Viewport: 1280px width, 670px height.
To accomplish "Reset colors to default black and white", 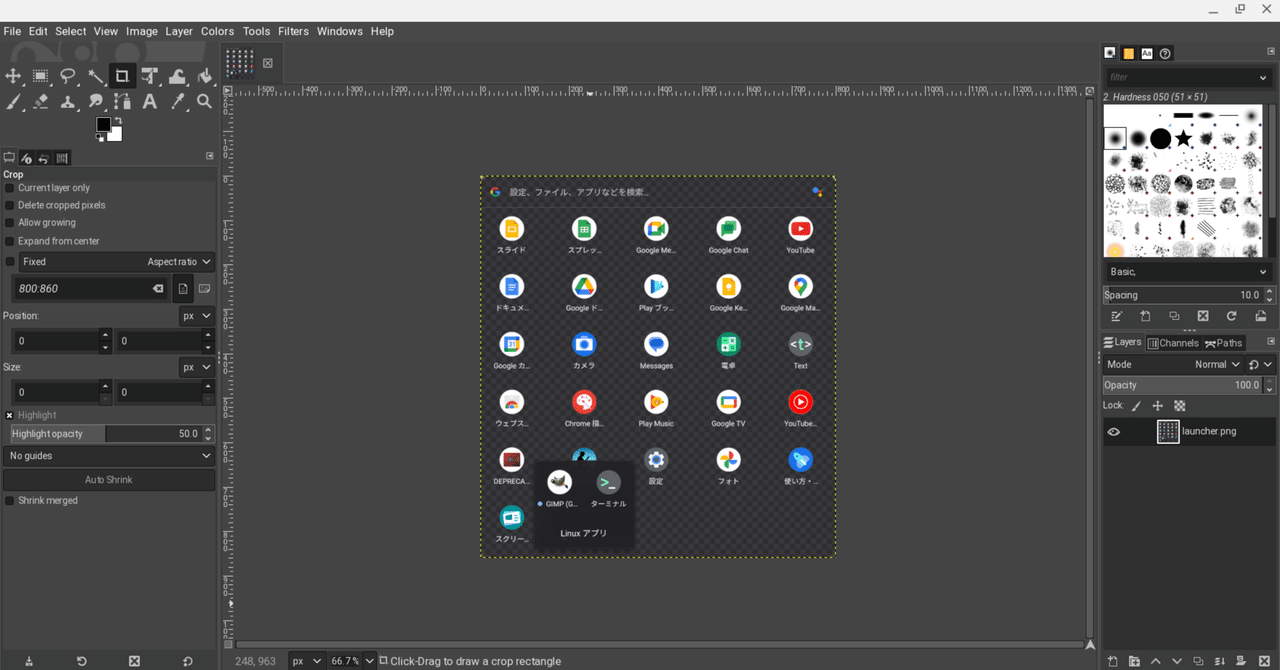I will coord(100,138).
